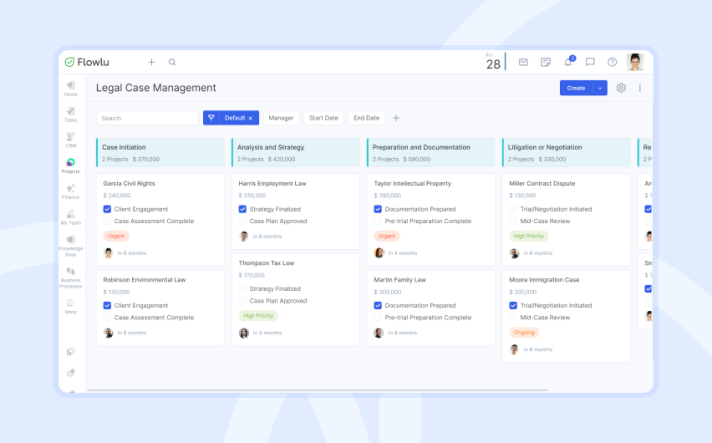Image resolution: width=712 pixels, height=443 pixels.
Task: Check Case Plan Approved on Harris Employment Law
Action: (x=242, y=221)
